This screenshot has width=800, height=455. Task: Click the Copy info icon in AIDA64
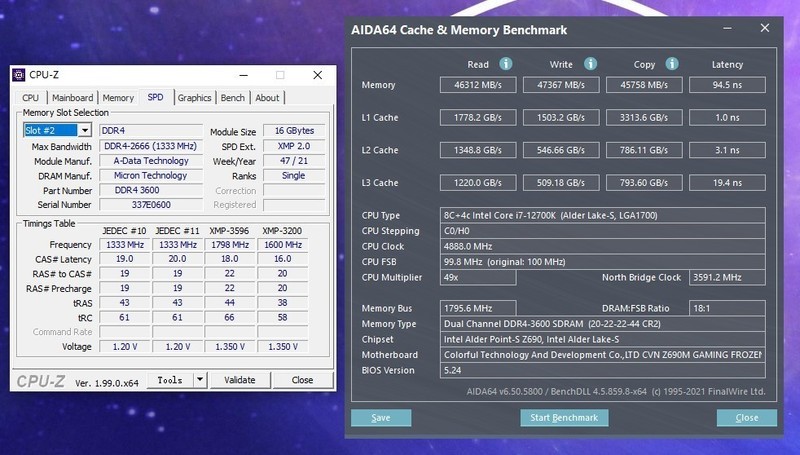(x=672, y=64)
